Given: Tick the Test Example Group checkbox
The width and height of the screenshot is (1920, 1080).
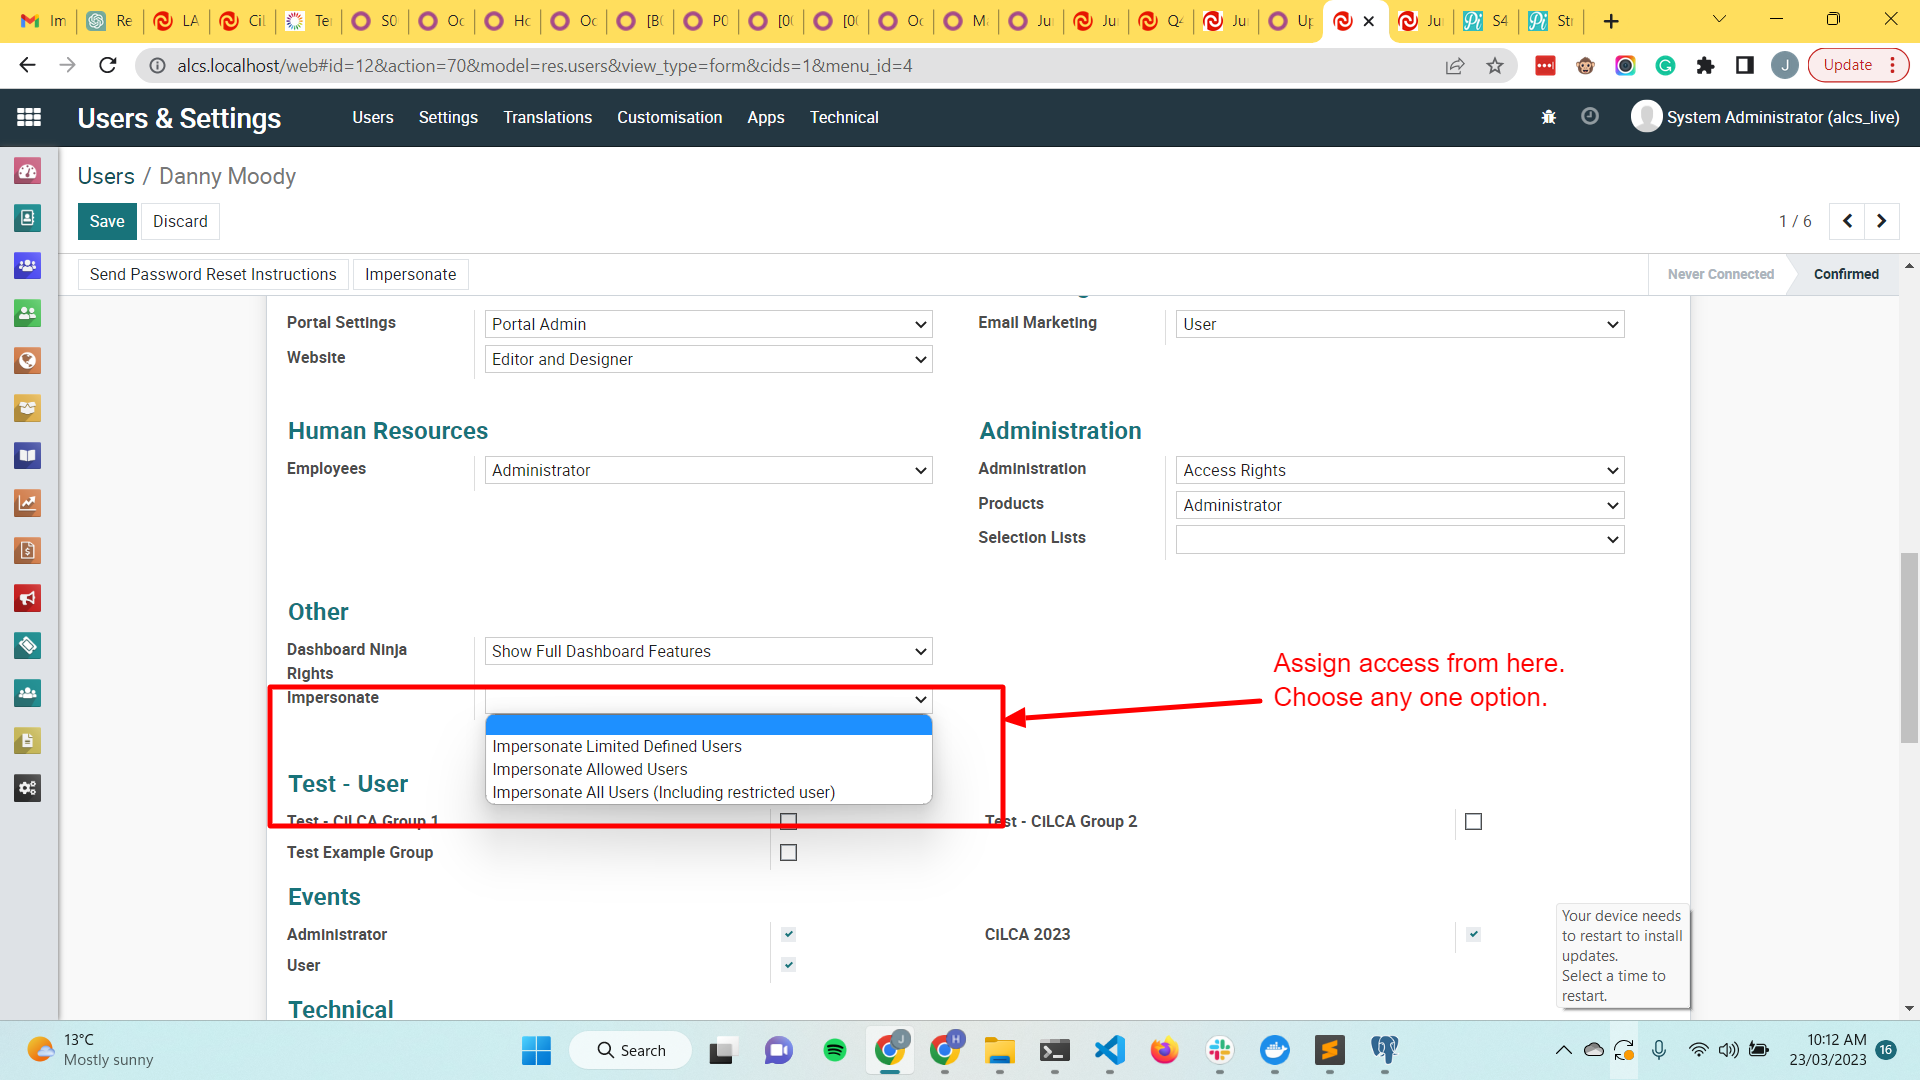Looking at the screenshot, I should click(x=788, y=853).
